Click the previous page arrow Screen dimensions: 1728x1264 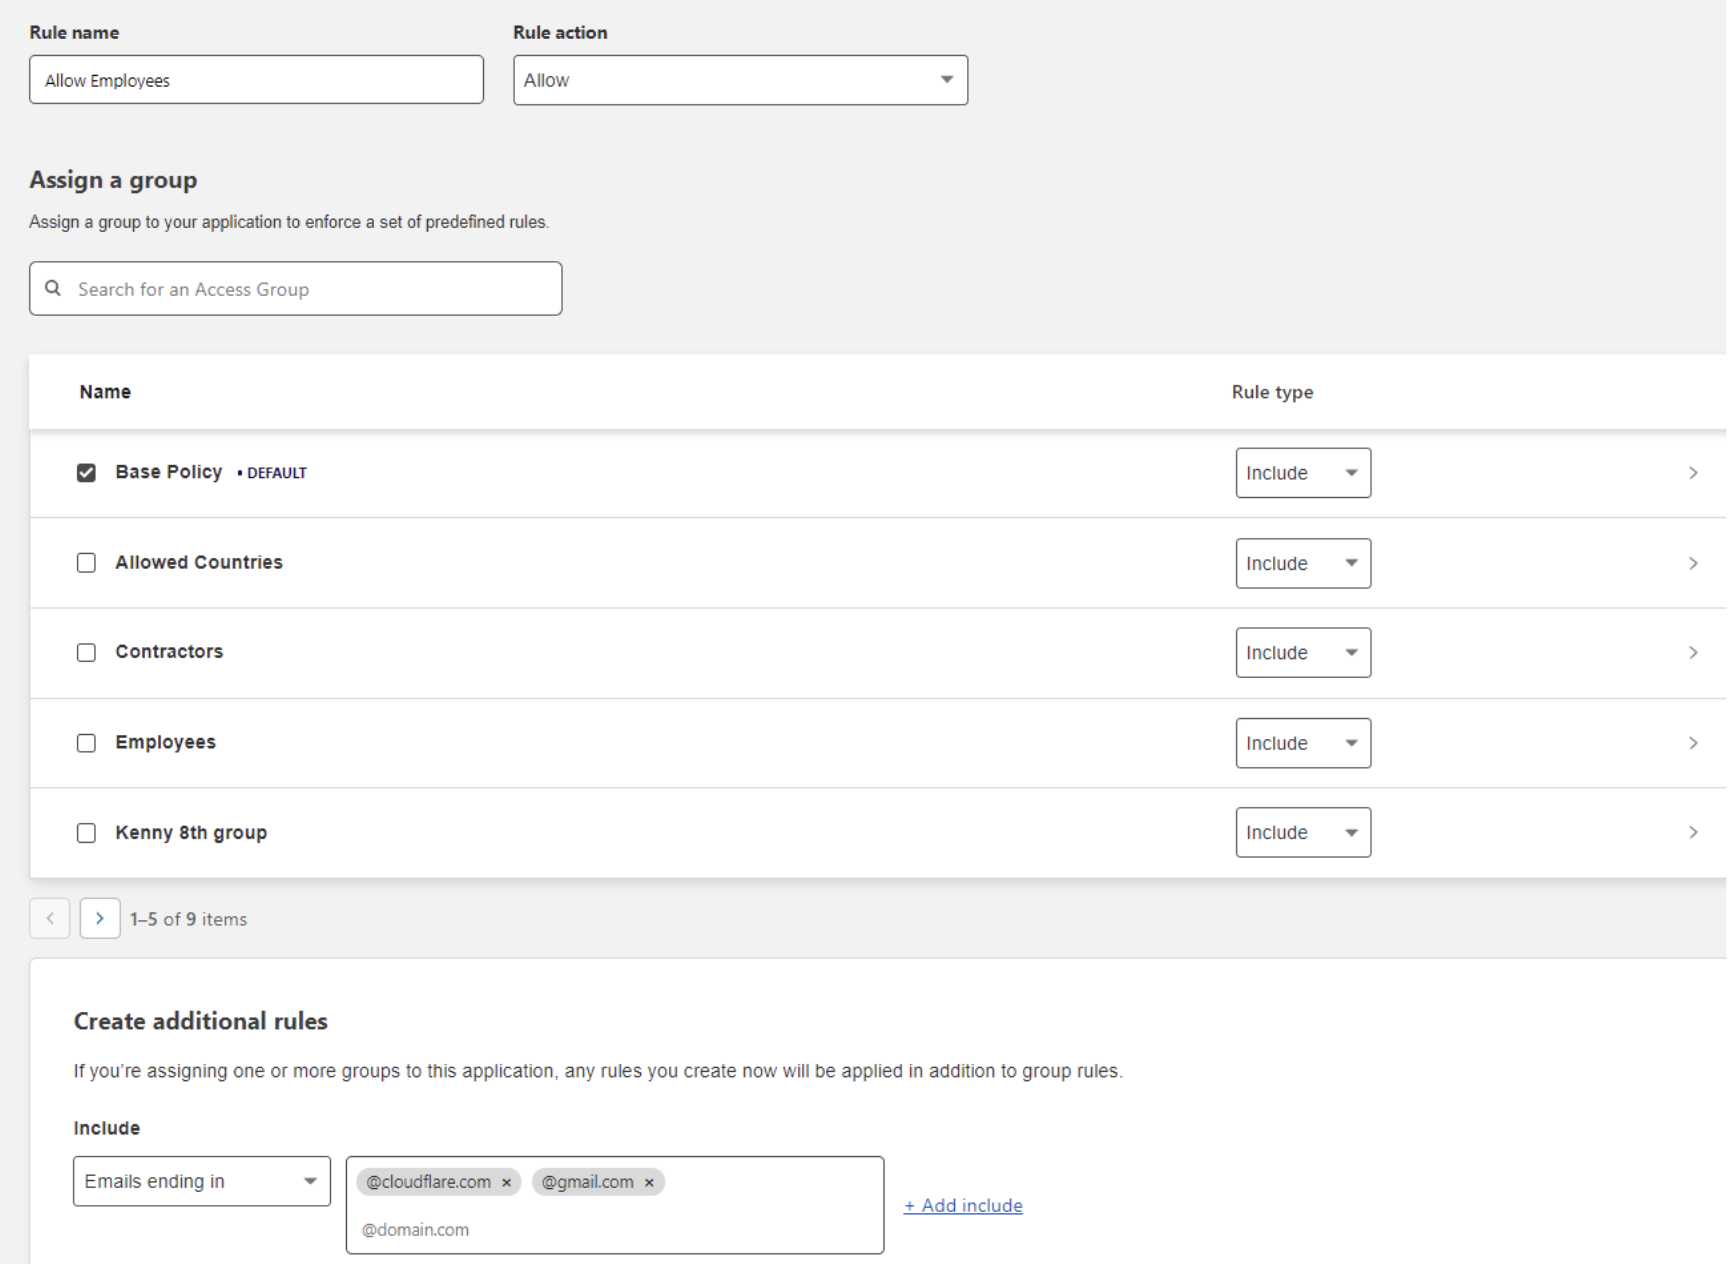[49, 918]
